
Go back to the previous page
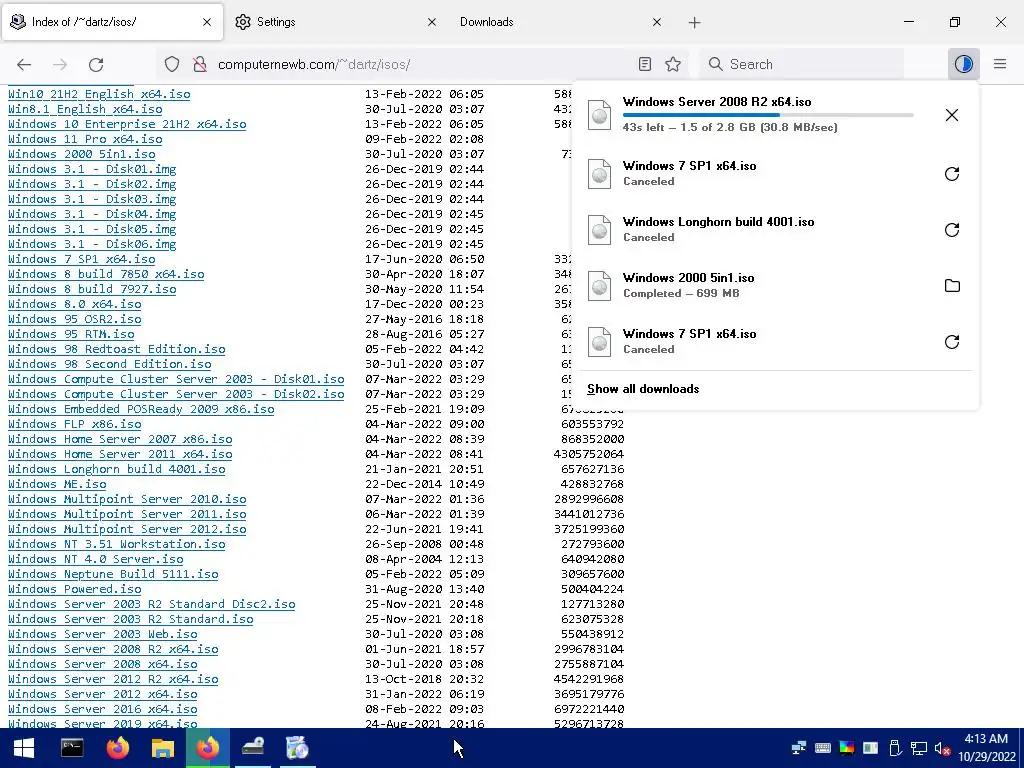pos(24,64)
